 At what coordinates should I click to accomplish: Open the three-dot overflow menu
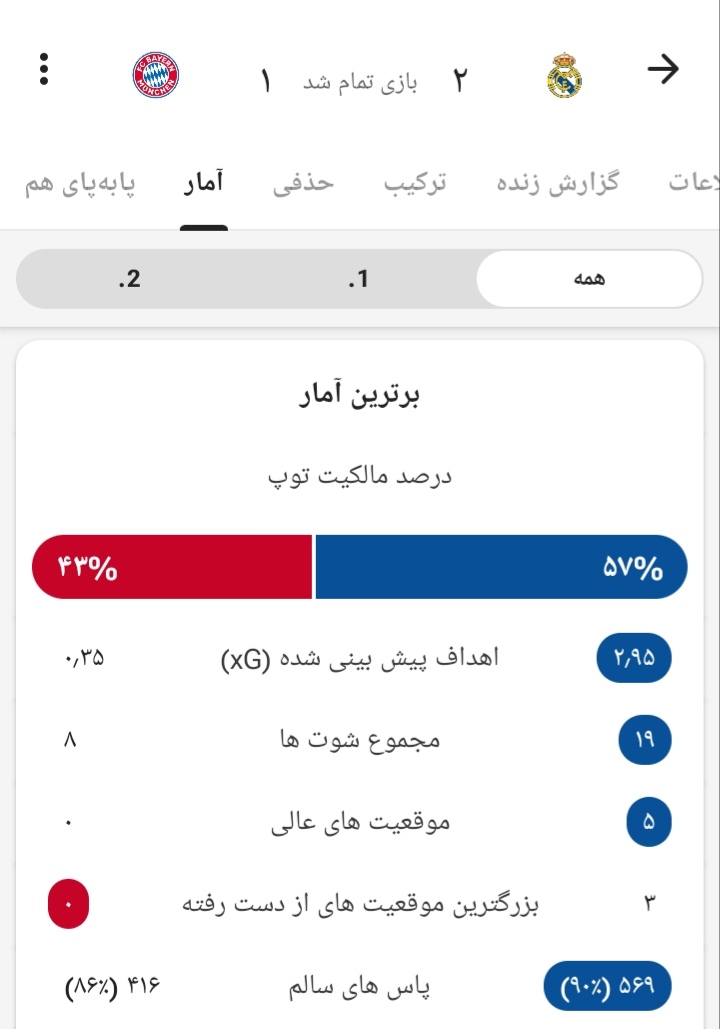pos(44,69)
